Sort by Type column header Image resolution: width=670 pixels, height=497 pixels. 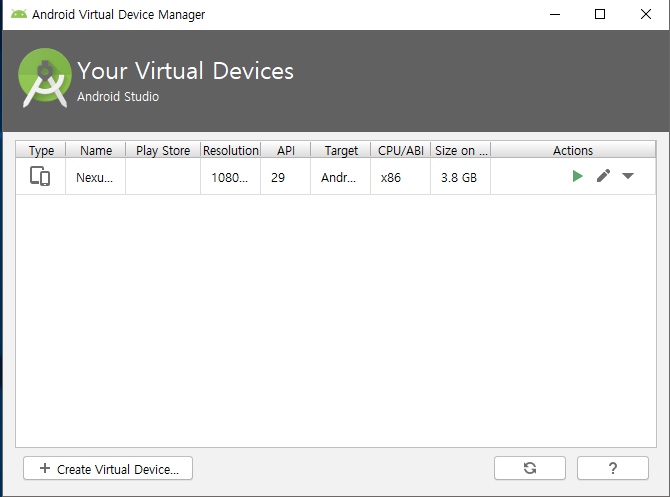pos(41,150)
